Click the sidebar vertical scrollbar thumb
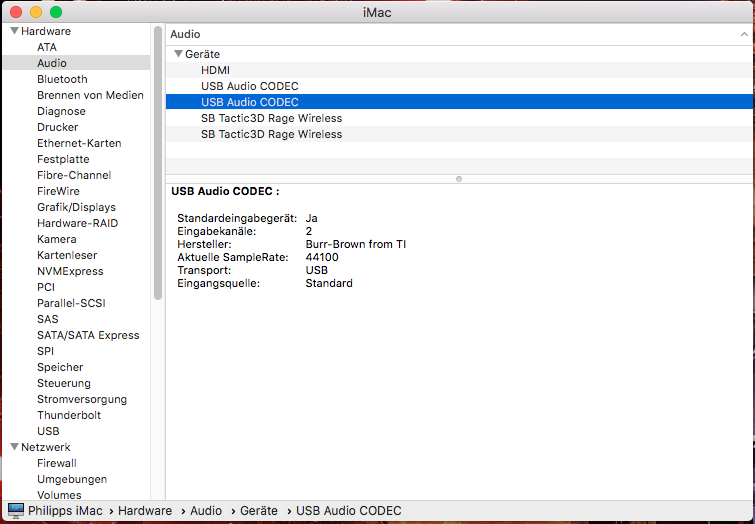755x524 pixels. (158, 163)
